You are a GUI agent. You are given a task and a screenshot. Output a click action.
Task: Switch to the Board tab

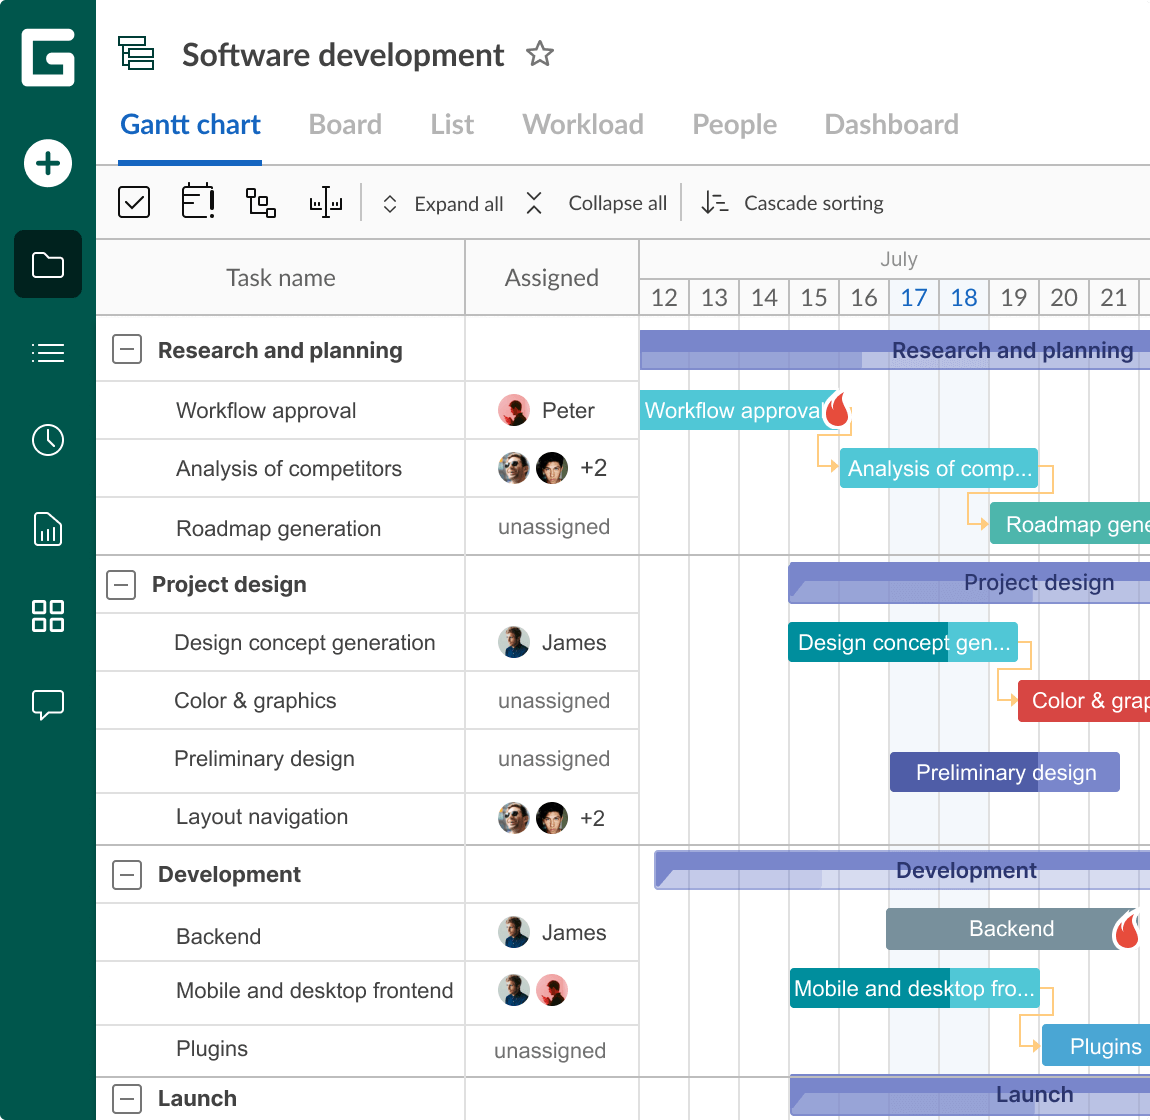click(345, 124)
